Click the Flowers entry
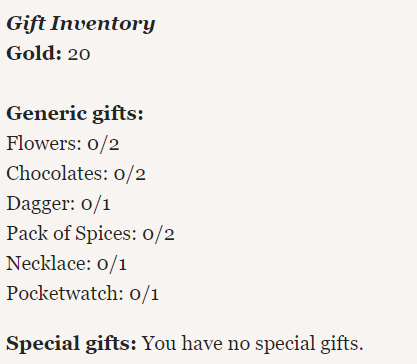The width and height of the screenshot is (417, 364). tap(63, 144)
